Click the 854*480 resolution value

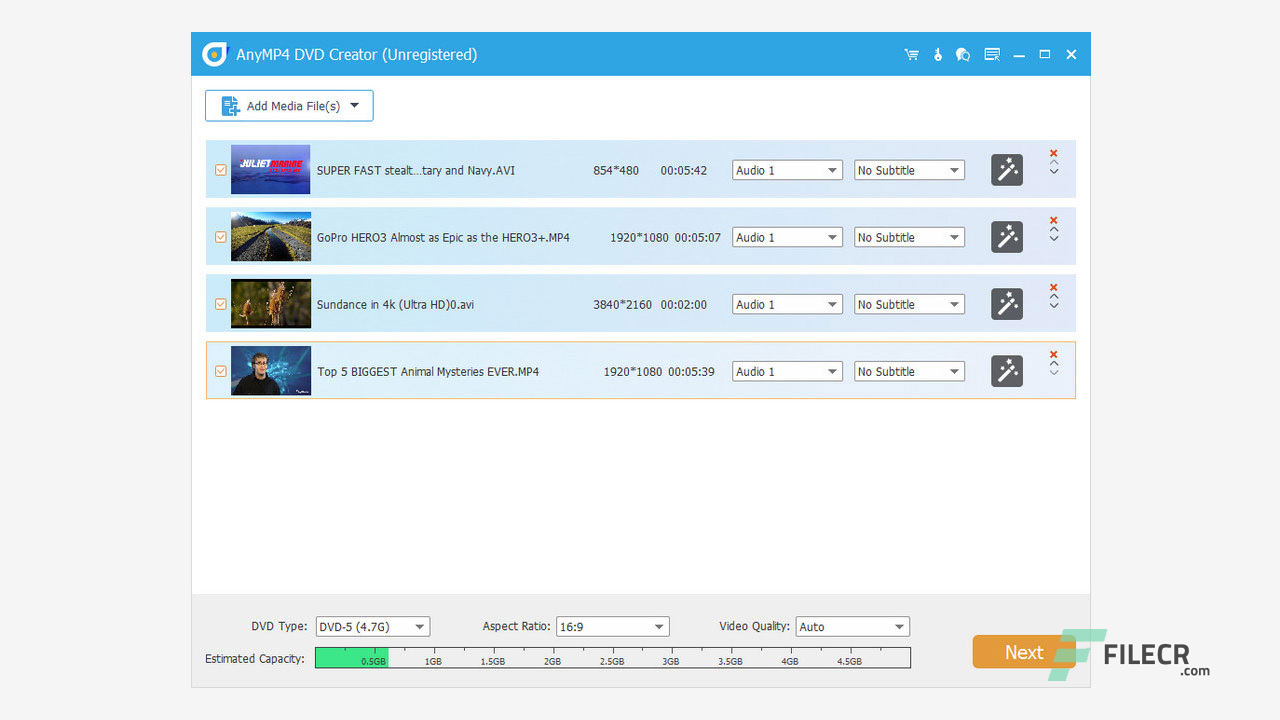tap(616, 170)
